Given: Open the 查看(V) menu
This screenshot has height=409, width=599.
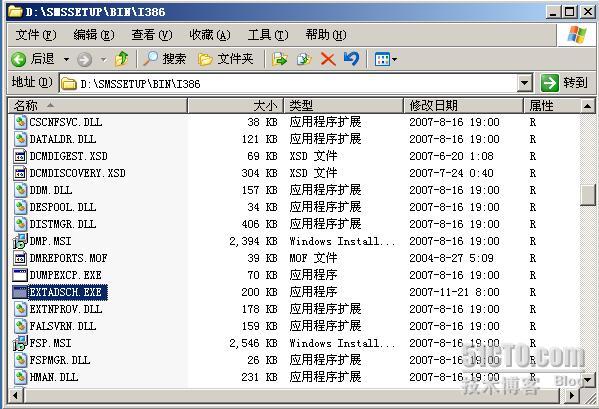Looking at the screenshot, I should click(x=152, y=35).
